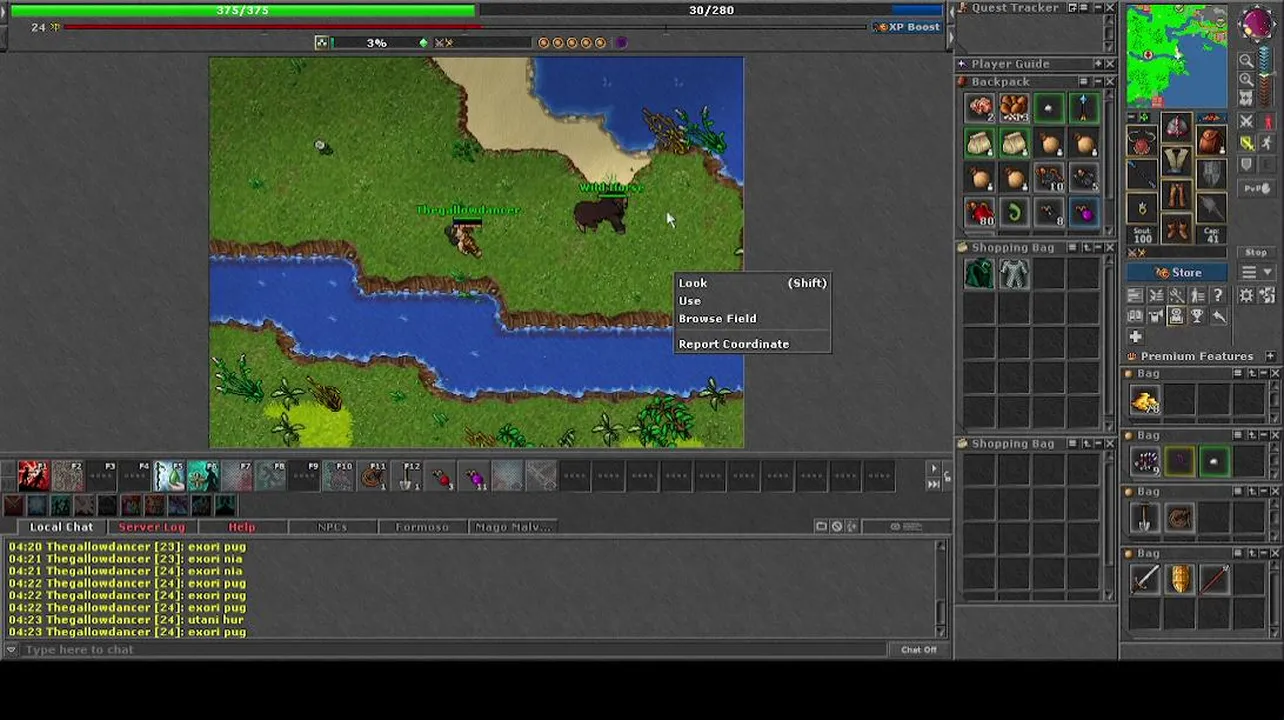
Task: Click the golden shield in fourth Bag
Action: 1180,579
